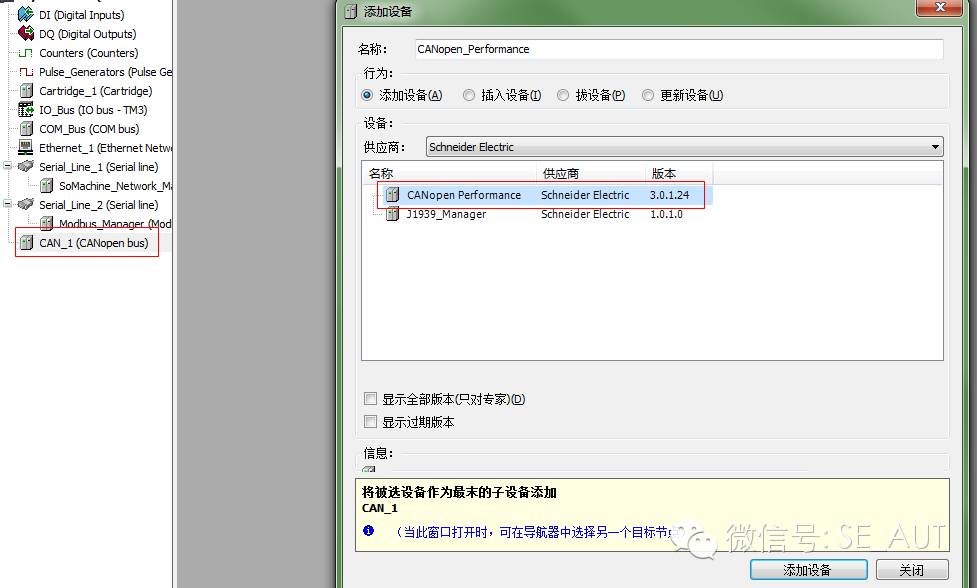Click the COM_Bus device icon

[x=26, y=129]
